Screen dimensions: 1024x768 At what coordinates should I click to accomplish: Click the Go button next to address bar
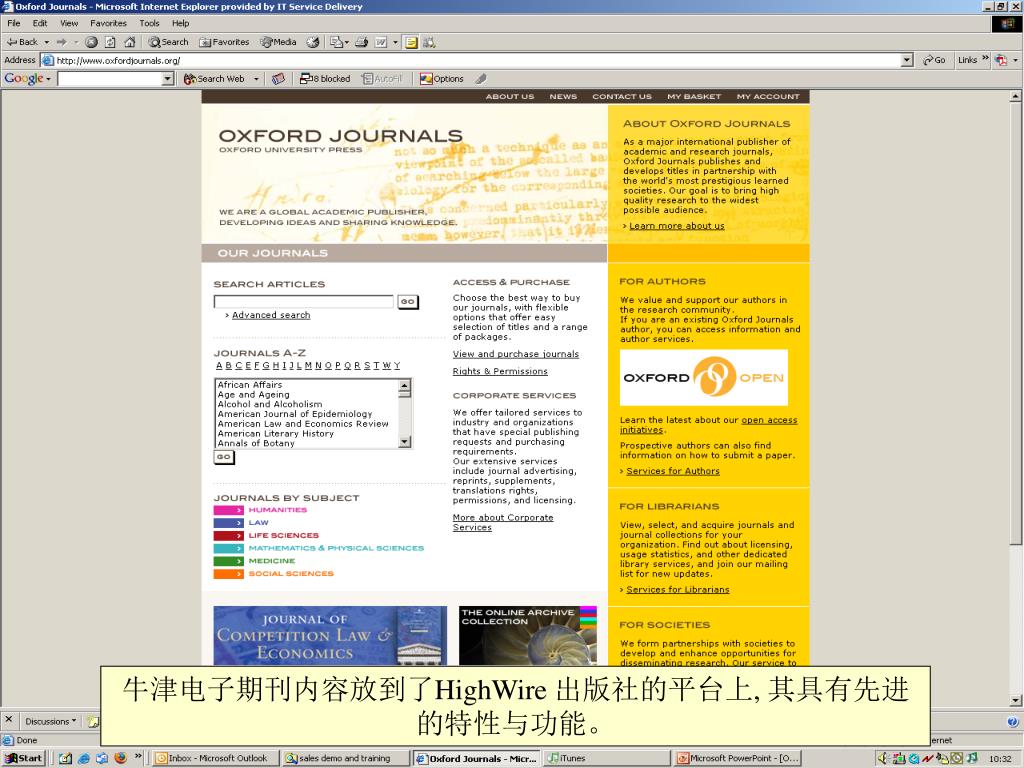click(x=934, y=60)
